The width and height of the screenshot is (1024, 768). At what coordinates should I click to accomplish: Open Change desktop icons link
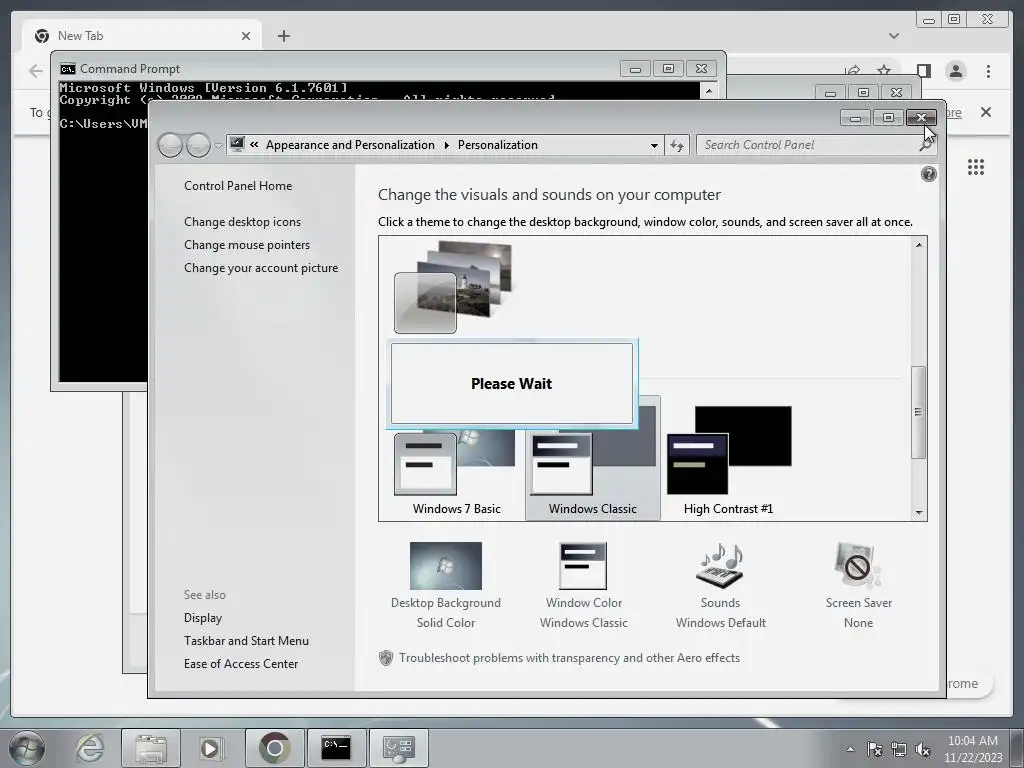(x=242, y=221)
